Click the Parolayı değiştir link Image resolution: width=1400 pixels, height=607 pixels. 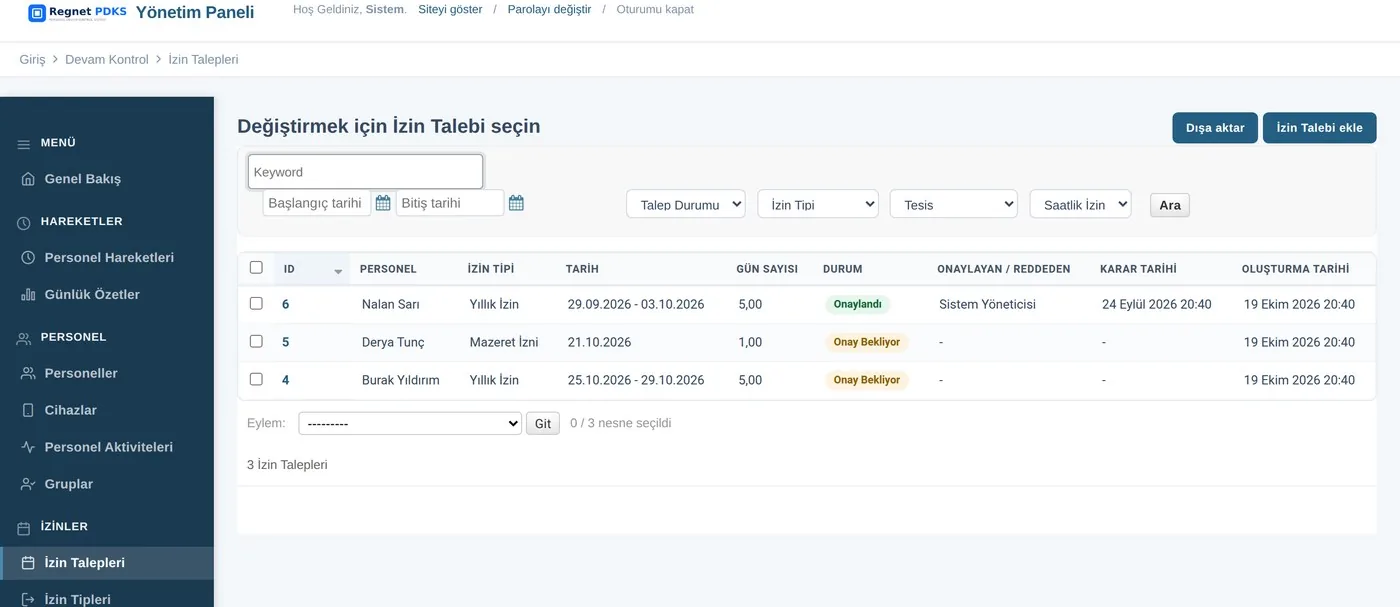[549, 9]
